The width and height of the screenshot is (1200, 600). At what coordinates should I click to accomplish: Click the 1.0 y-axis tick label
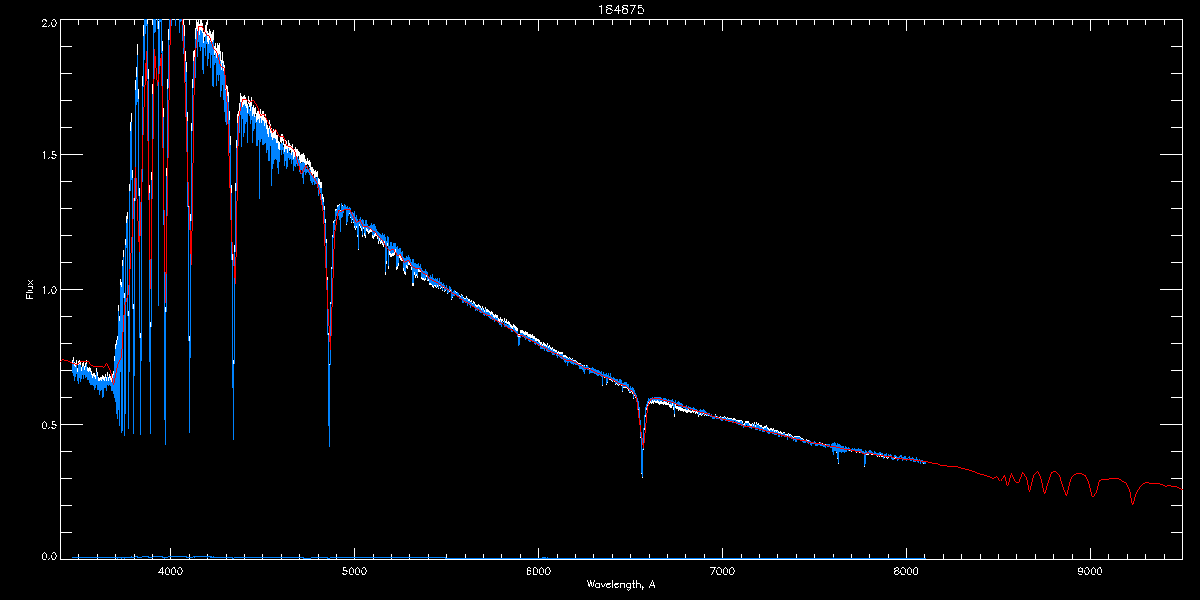click(x=48, y=290)
